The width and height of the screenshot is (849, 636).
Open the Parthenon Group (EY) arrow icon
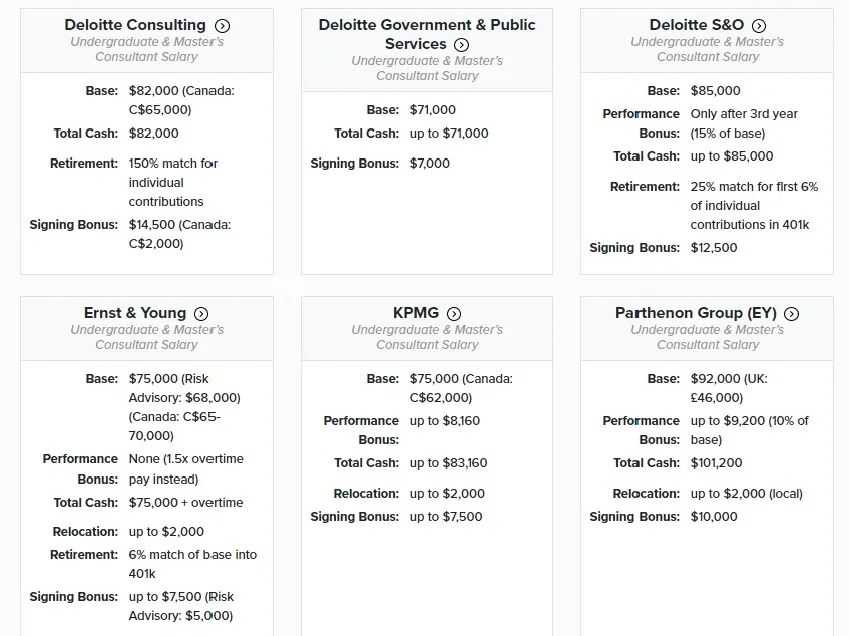click(792, 314)
